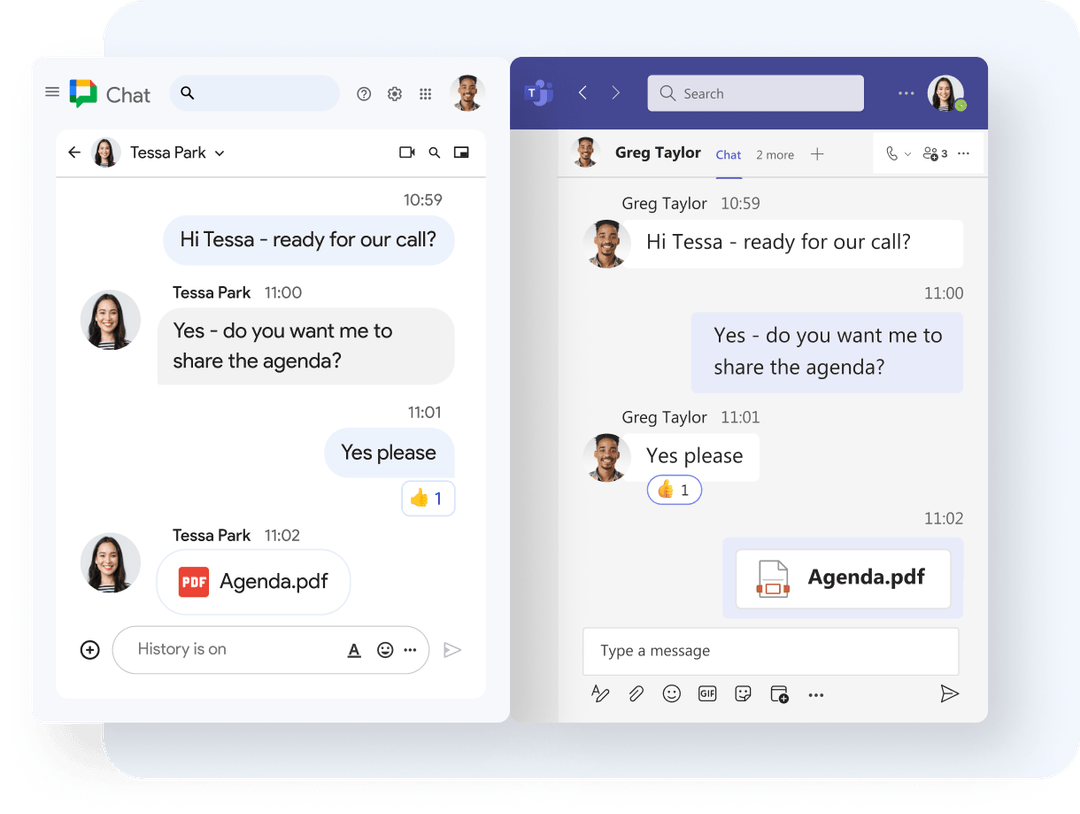The width and height of the screenshot is (1080, 814).
Task: Click the Teams Search box
Action: 756,93
